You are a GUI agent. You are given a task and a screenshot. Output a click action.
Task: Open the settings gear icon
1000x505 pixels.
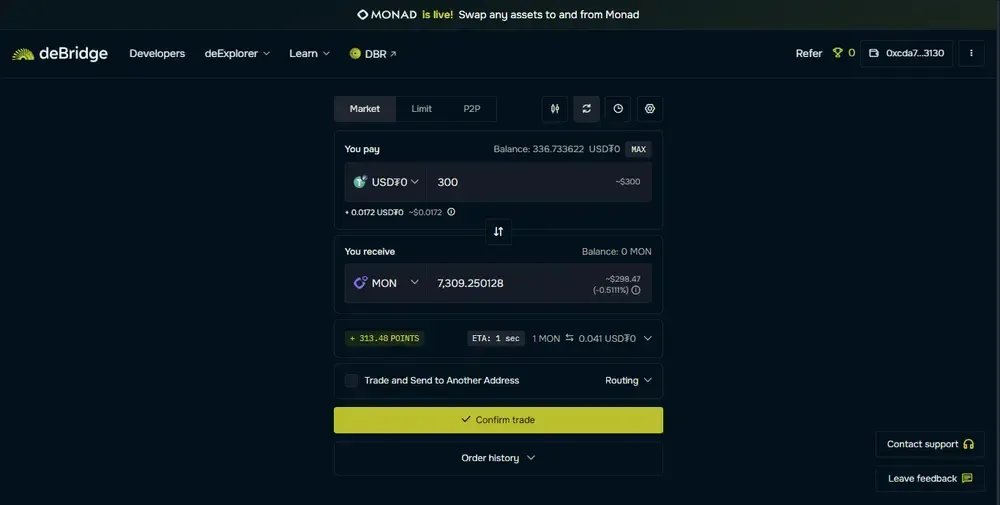(x=650, y=109)
